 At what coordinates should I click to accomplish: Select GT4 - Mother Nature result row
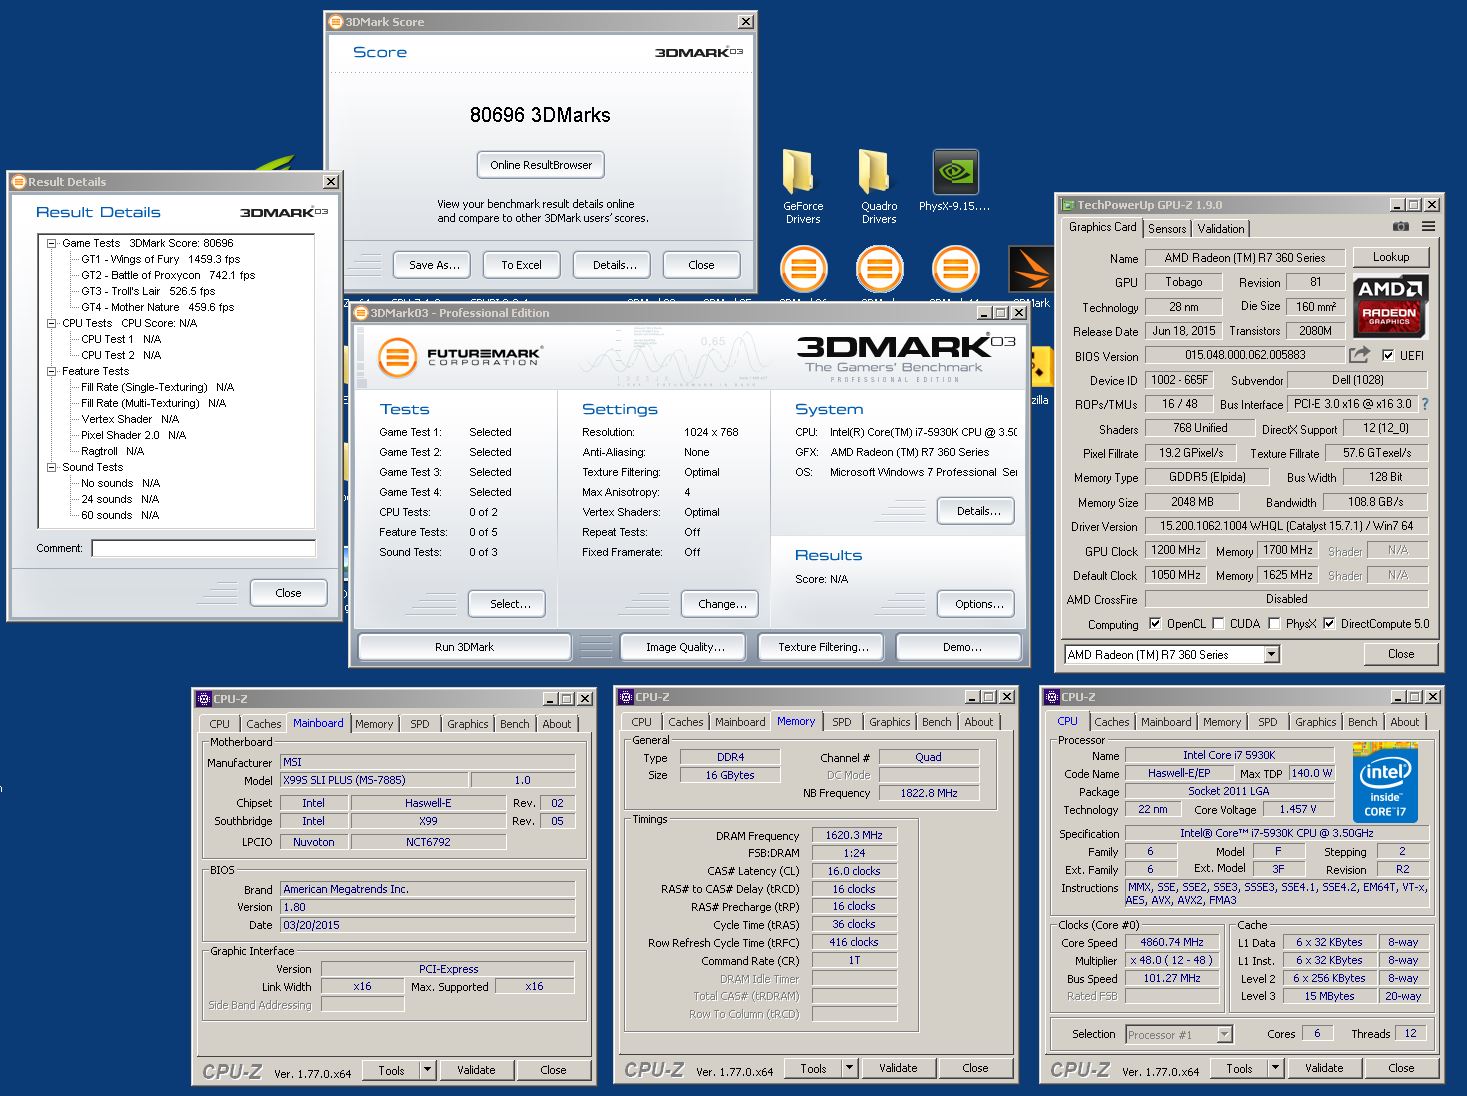pyautogui.click(x=158, y=307)
